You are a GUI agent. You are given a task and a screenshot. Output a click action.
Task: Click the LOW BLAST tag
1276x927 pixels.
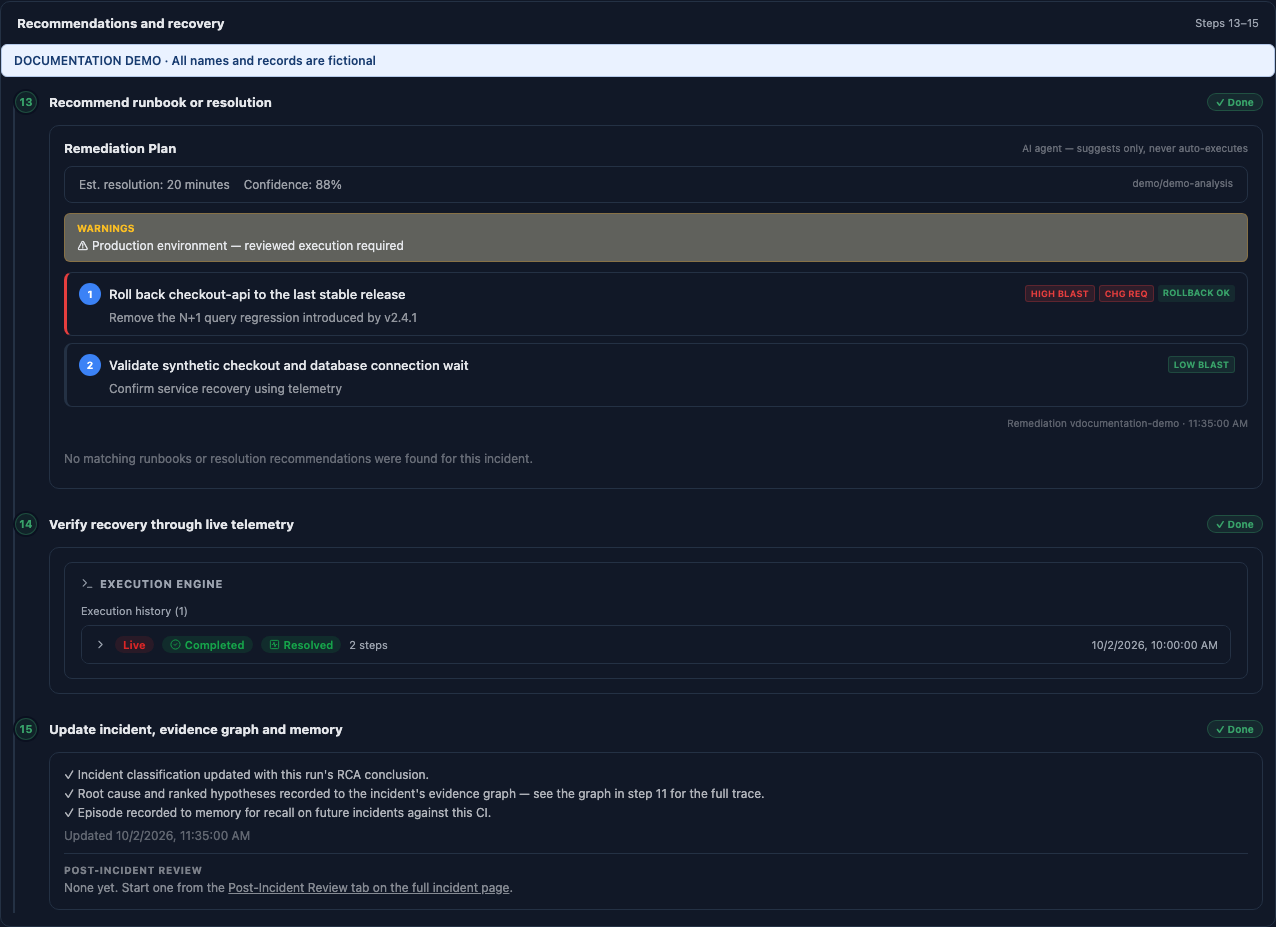point(1201,365)
